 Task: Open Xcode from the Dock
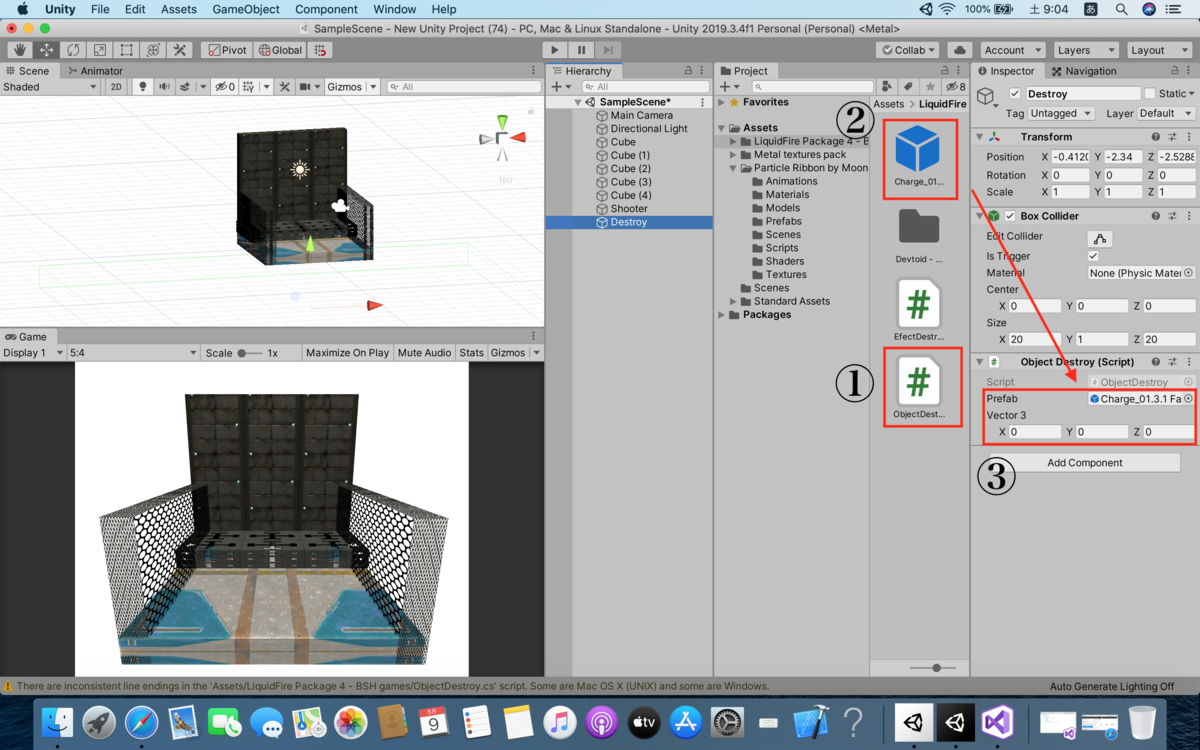click(811, 722)
